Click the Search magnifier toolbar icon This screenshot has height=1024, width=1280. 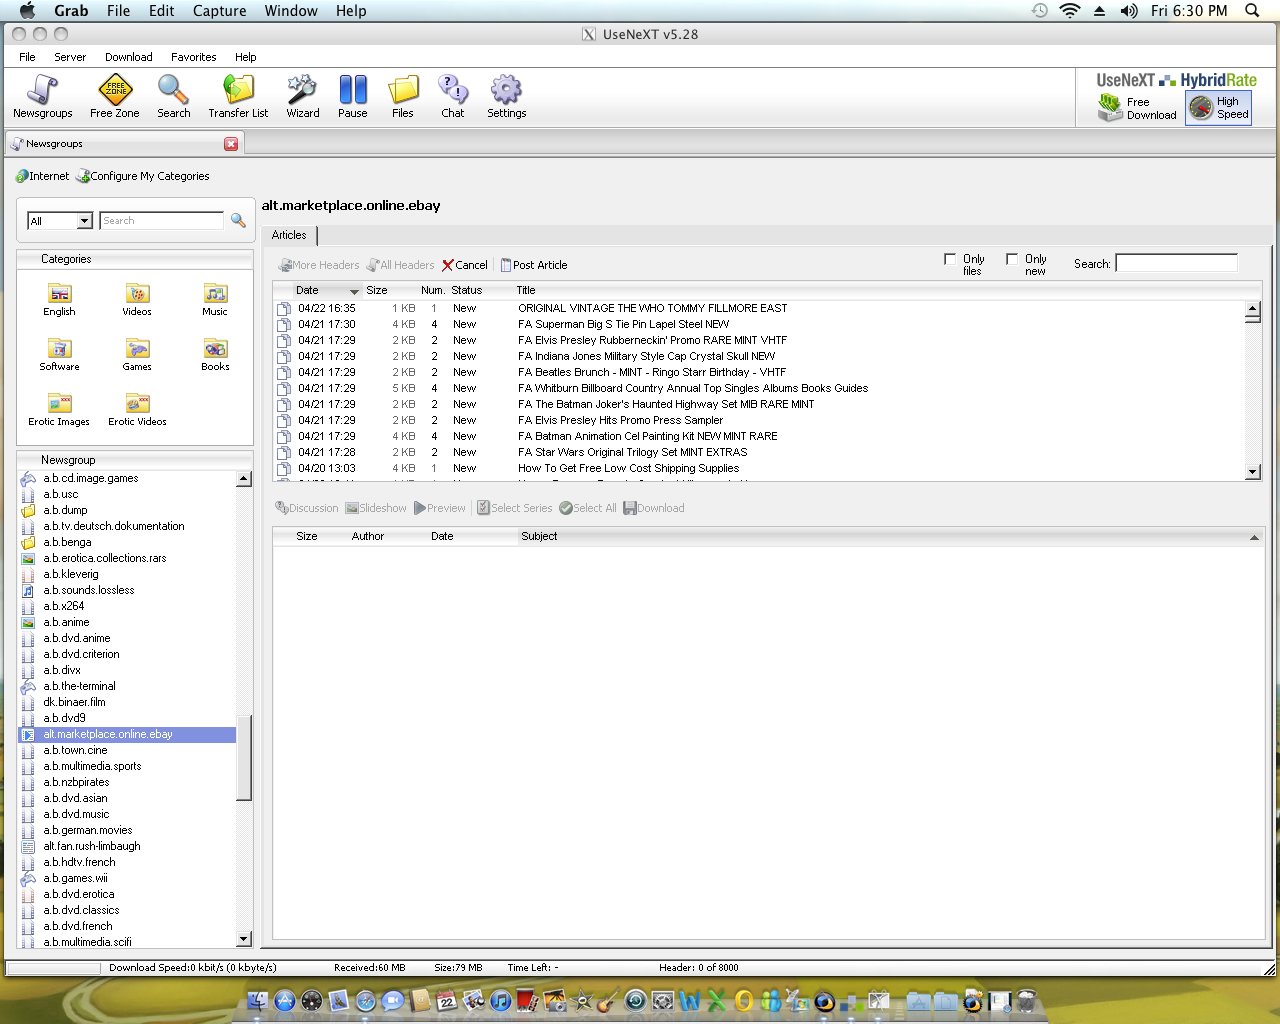click(173, 90)
